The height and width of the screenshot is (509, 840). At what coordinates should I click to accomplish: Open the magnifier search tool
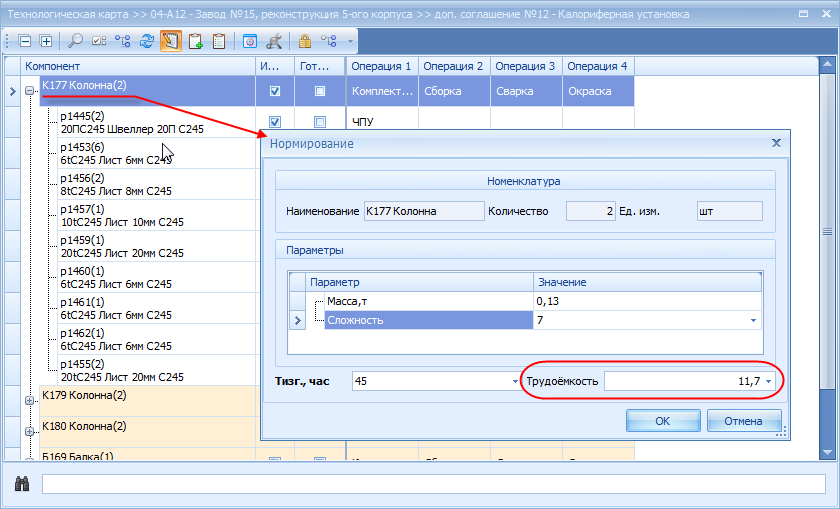tap(75, 41)
